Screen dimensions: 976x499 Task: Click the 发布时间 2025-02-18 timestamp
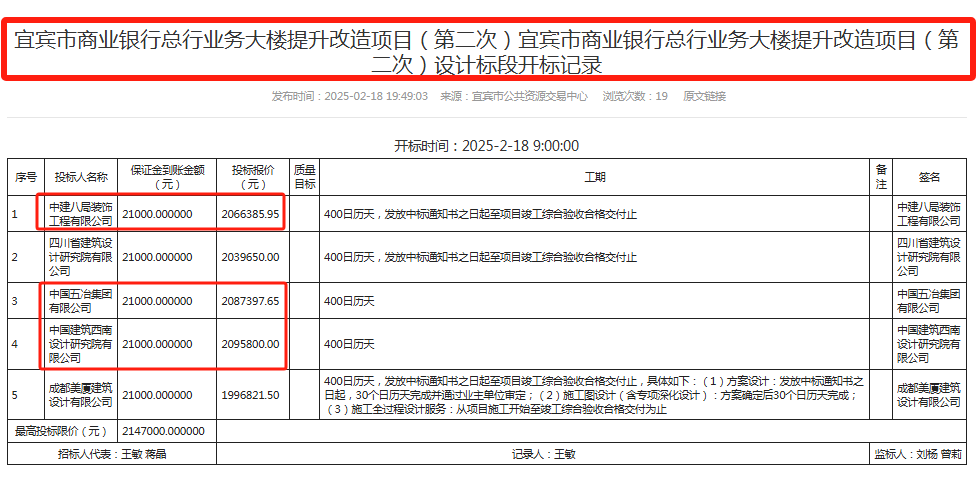[349, 97]
